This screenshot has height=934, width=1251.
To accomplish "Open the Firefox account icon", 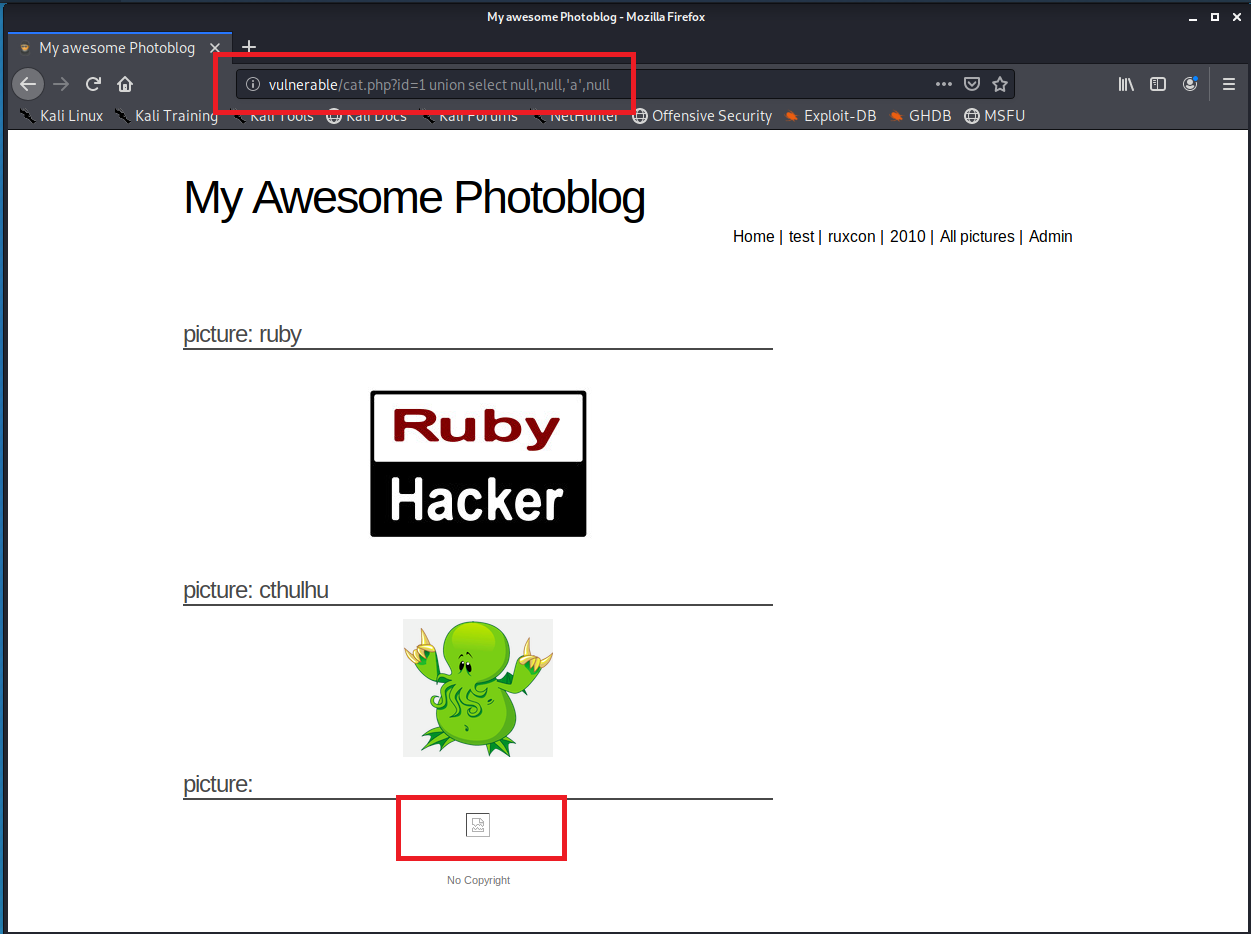I will 1190,84.
